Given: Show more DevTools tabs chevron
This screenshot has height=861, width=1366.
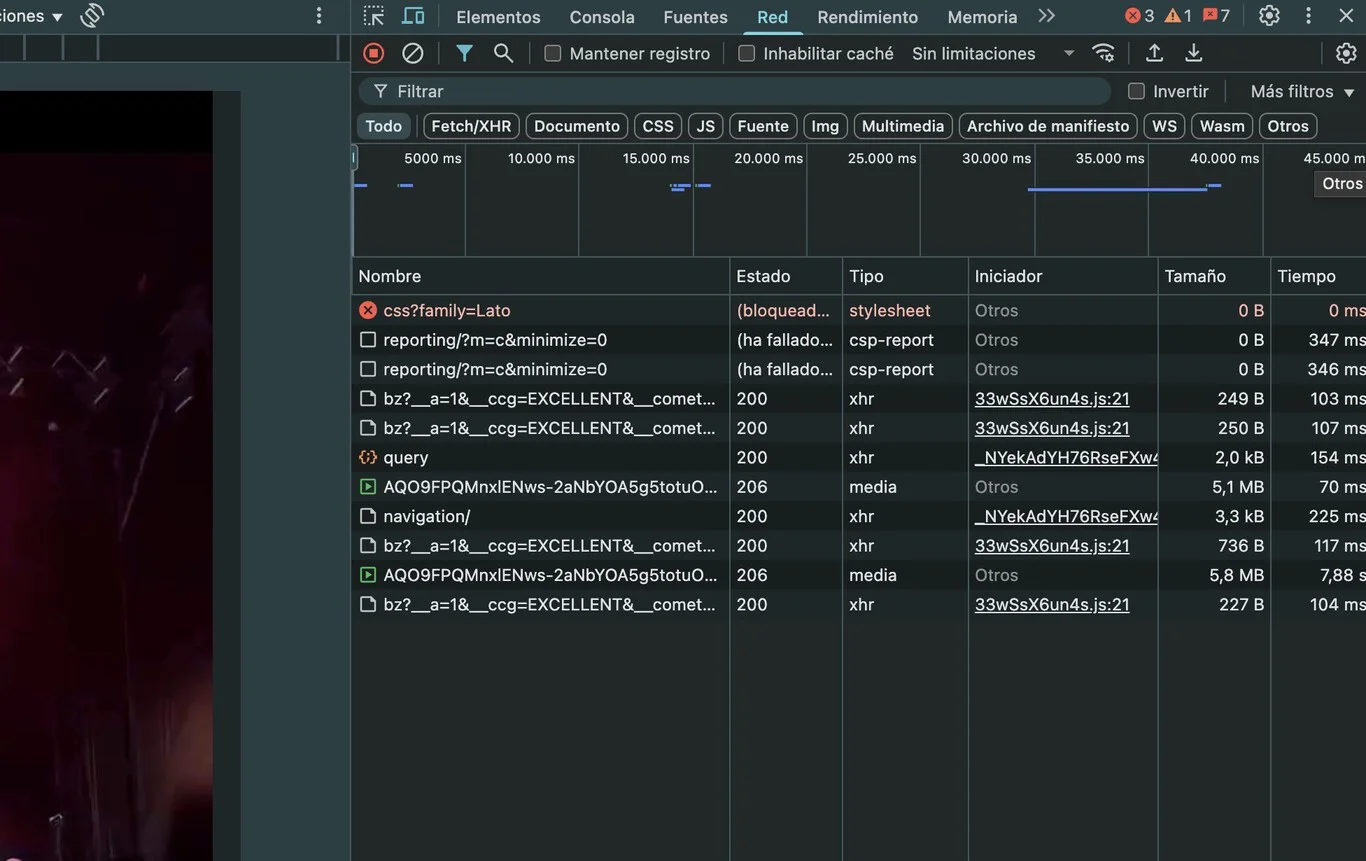Looking at the screenshot, I should coord(1046,16).
